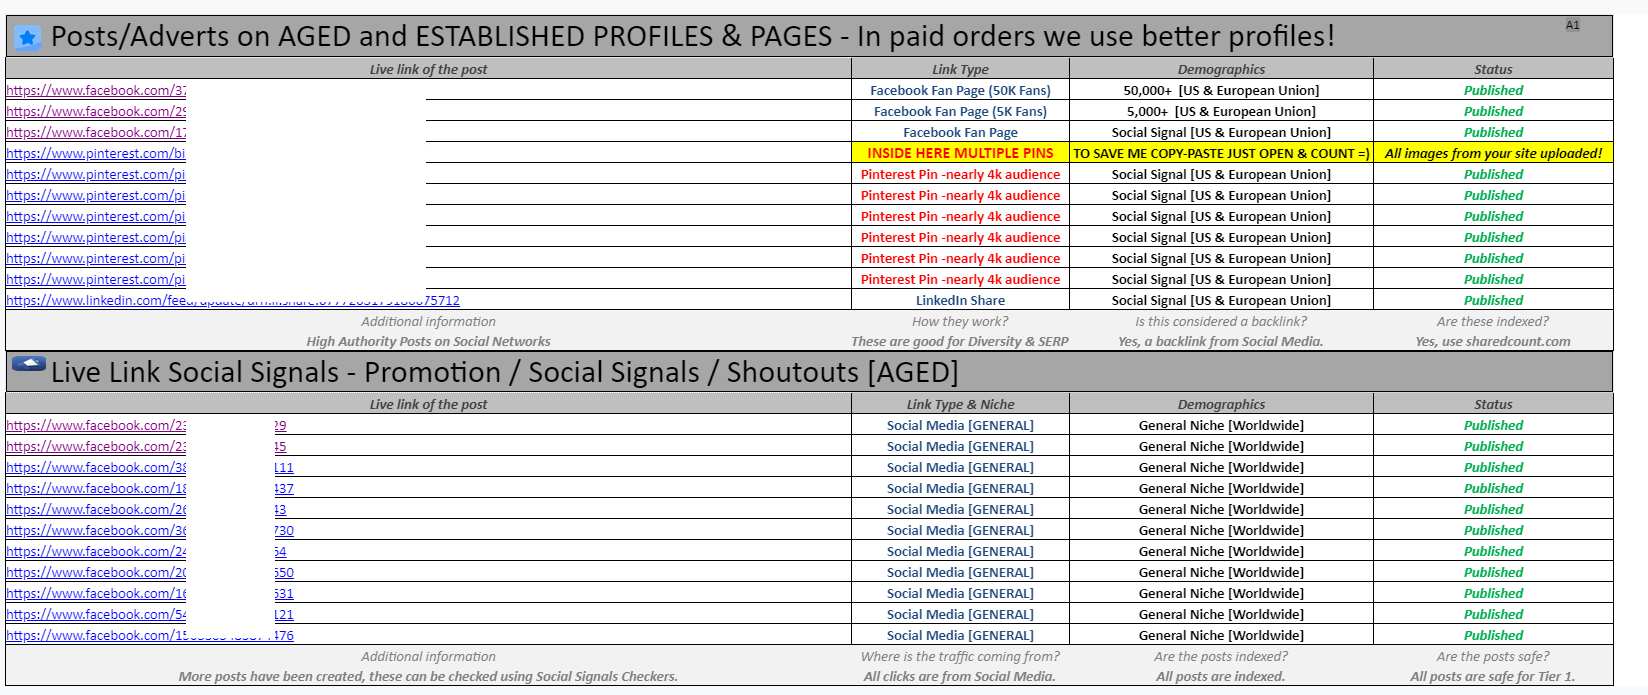Select Published status for 50K Fans row
The width and height of the screenshot is (1648, 695).
[1493, 90]
